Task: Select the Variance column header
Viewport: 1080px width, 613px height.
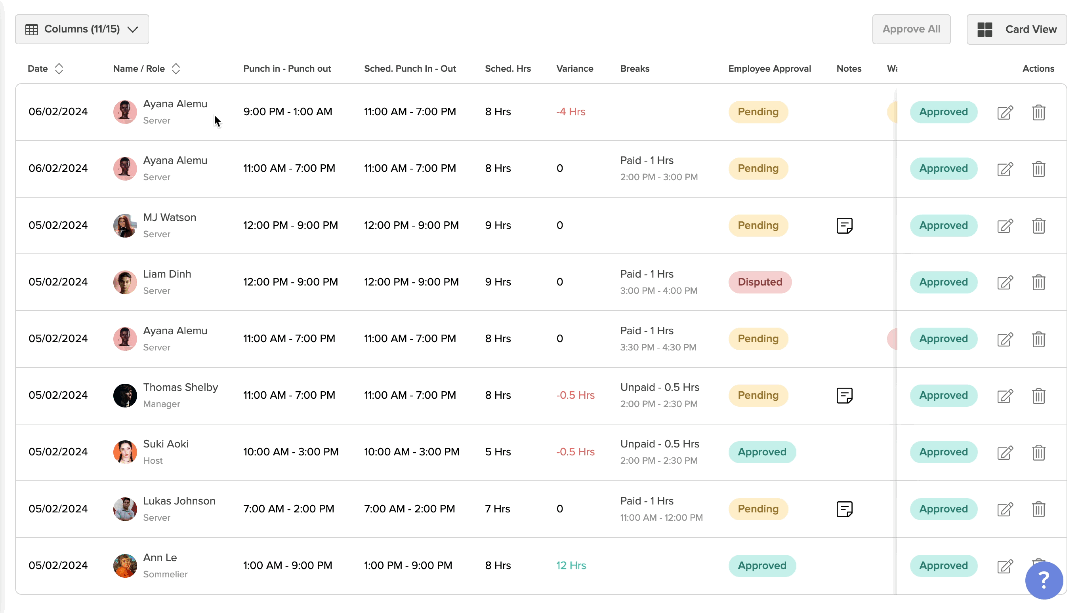Action: click(574, 69)
